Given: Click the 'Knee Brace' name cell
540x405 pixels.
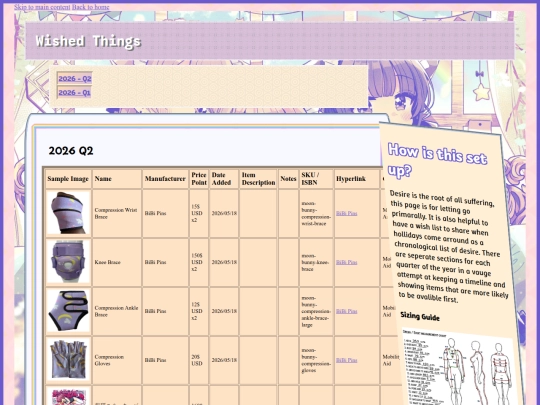Looking at the screenshot, I should [x=117, y=262].
